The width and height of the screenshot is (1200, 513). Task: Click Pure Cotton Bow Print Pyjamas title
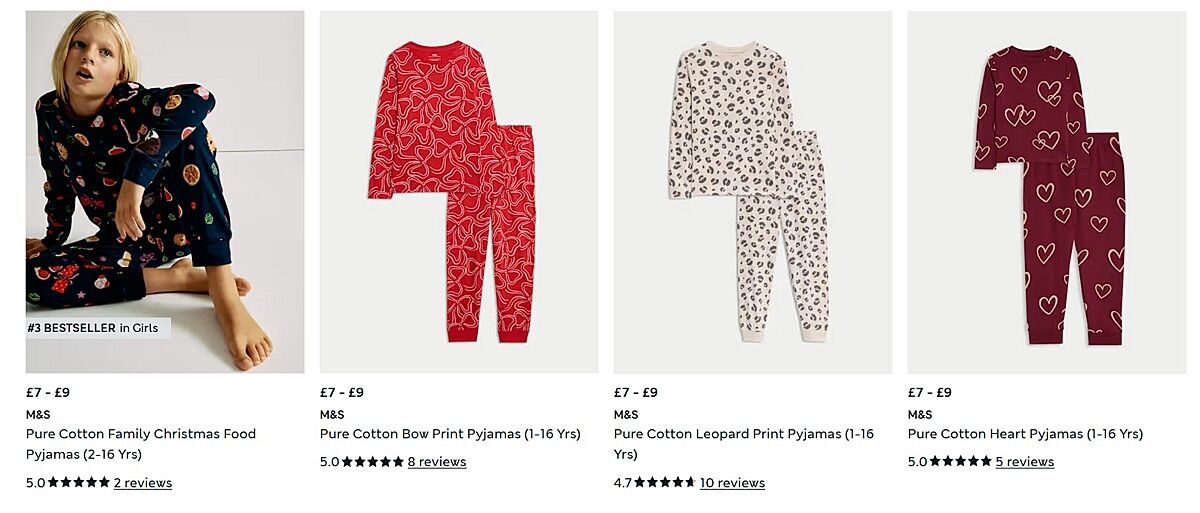pyautogui.click(x=450, y=434)
